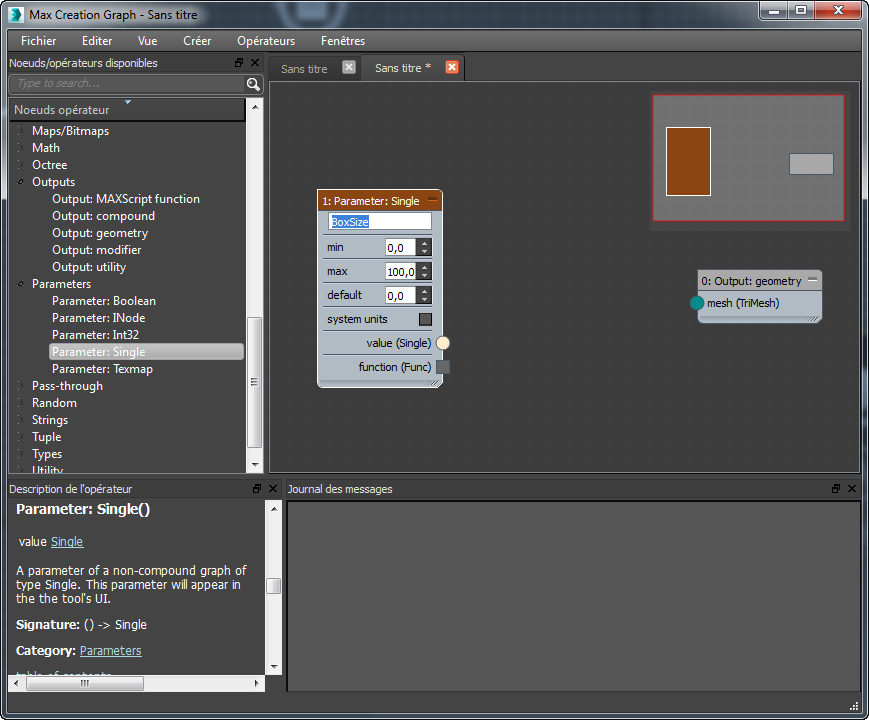Expand the Octree category
The image size is (869, 720).
(x=21, y=165)
